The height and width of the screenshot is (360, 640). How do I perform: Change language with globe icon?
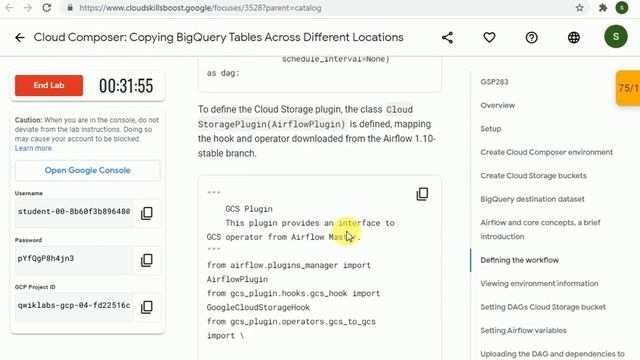tap(574, 38)
